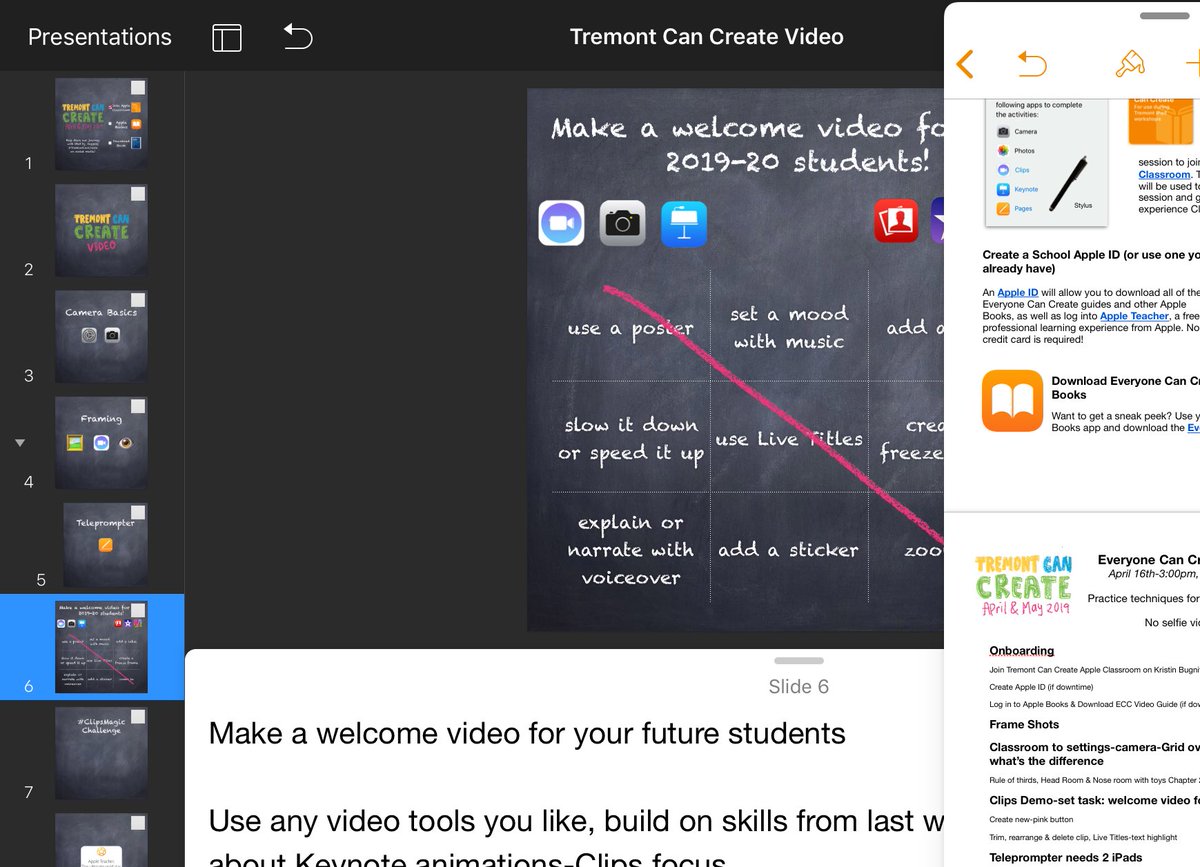This screenshot has width=1200, height=867.
Task: Tap 'Frame Shots' heading in Pages document
Action: coord(1024,724)
